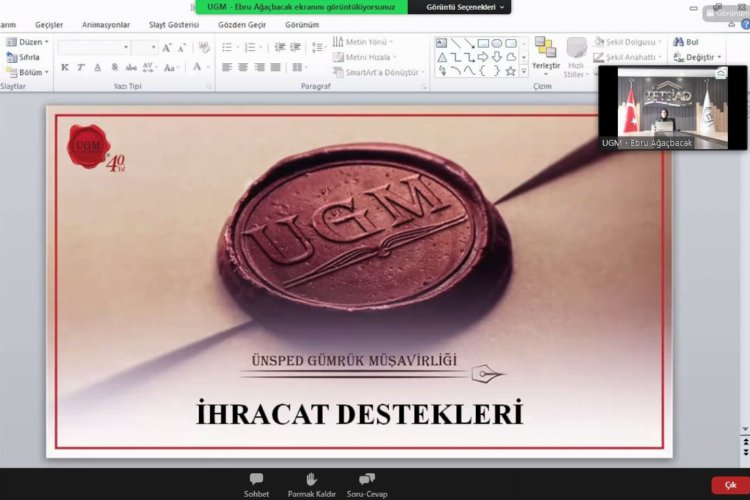
Task: Open the Geçişler ribbon tab
Action: point(49,24)
